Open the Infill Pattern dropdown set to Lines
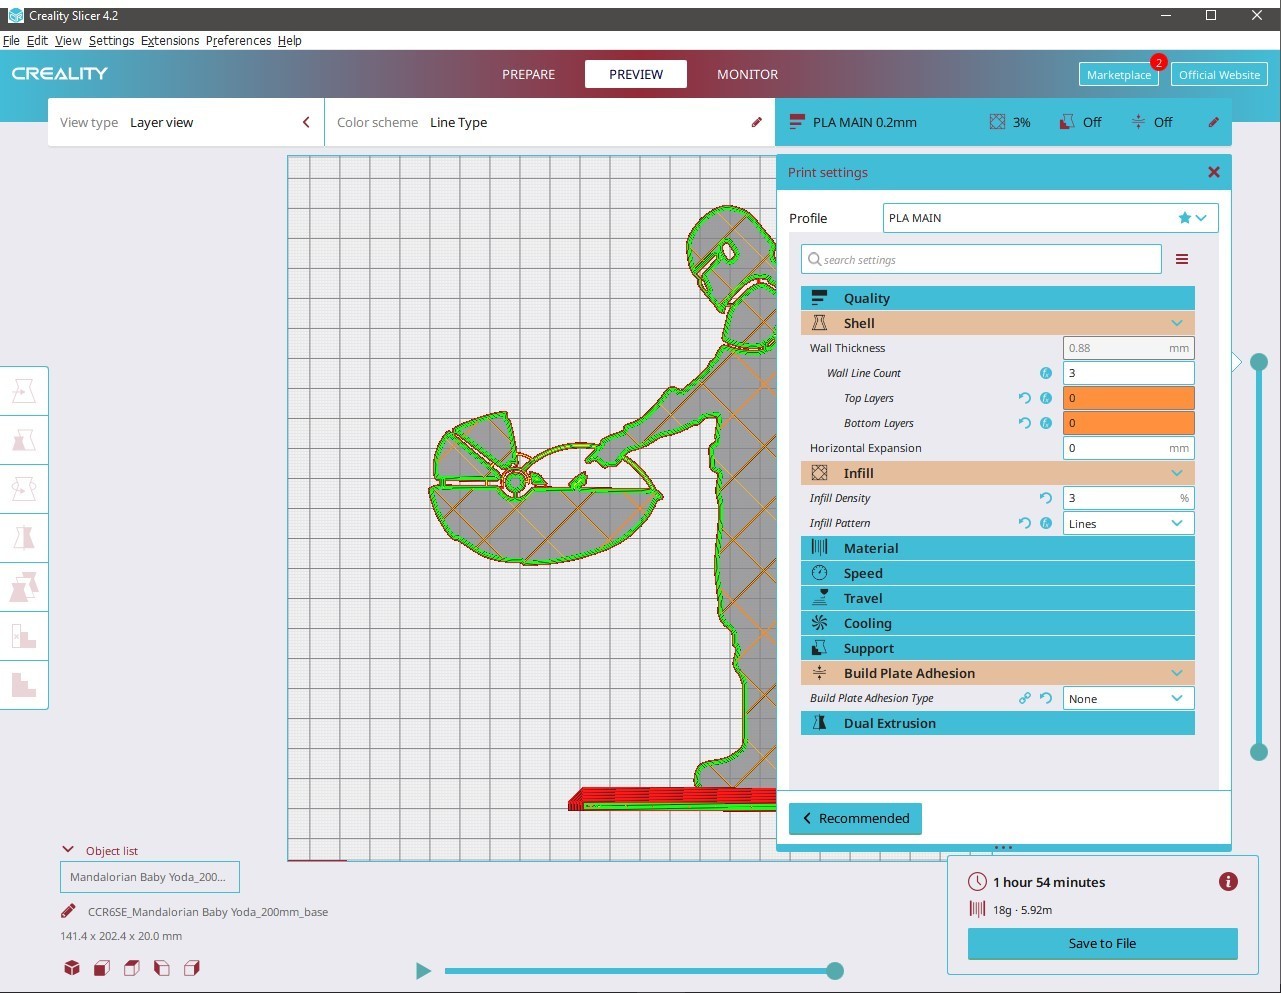The width and height of the screenshot is (1281, 993). pyautogui.click(x=1128, y=523)
